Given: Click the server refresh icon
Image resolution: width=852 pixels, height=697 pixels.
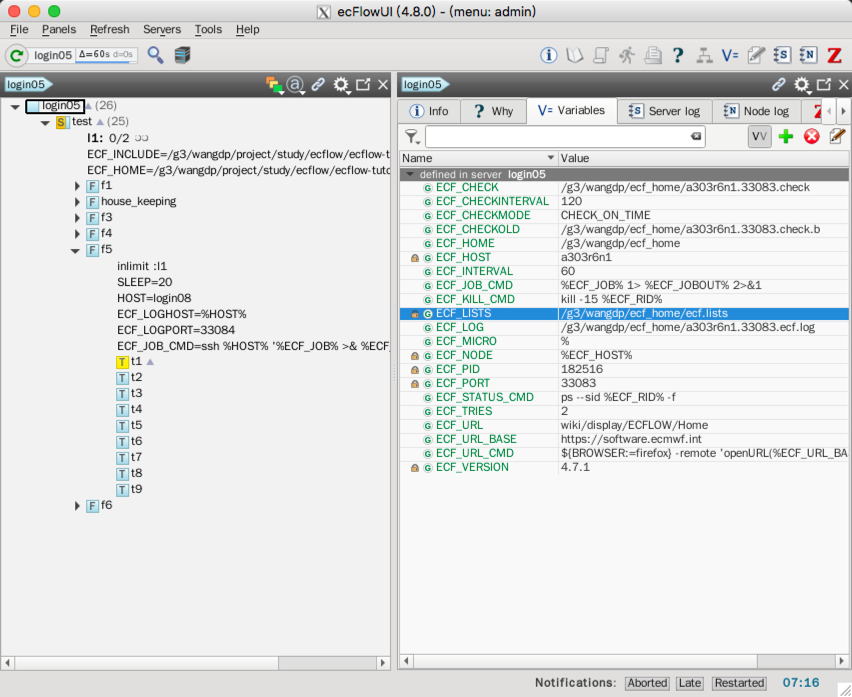Looking at the screenshot, I should 17,55.
